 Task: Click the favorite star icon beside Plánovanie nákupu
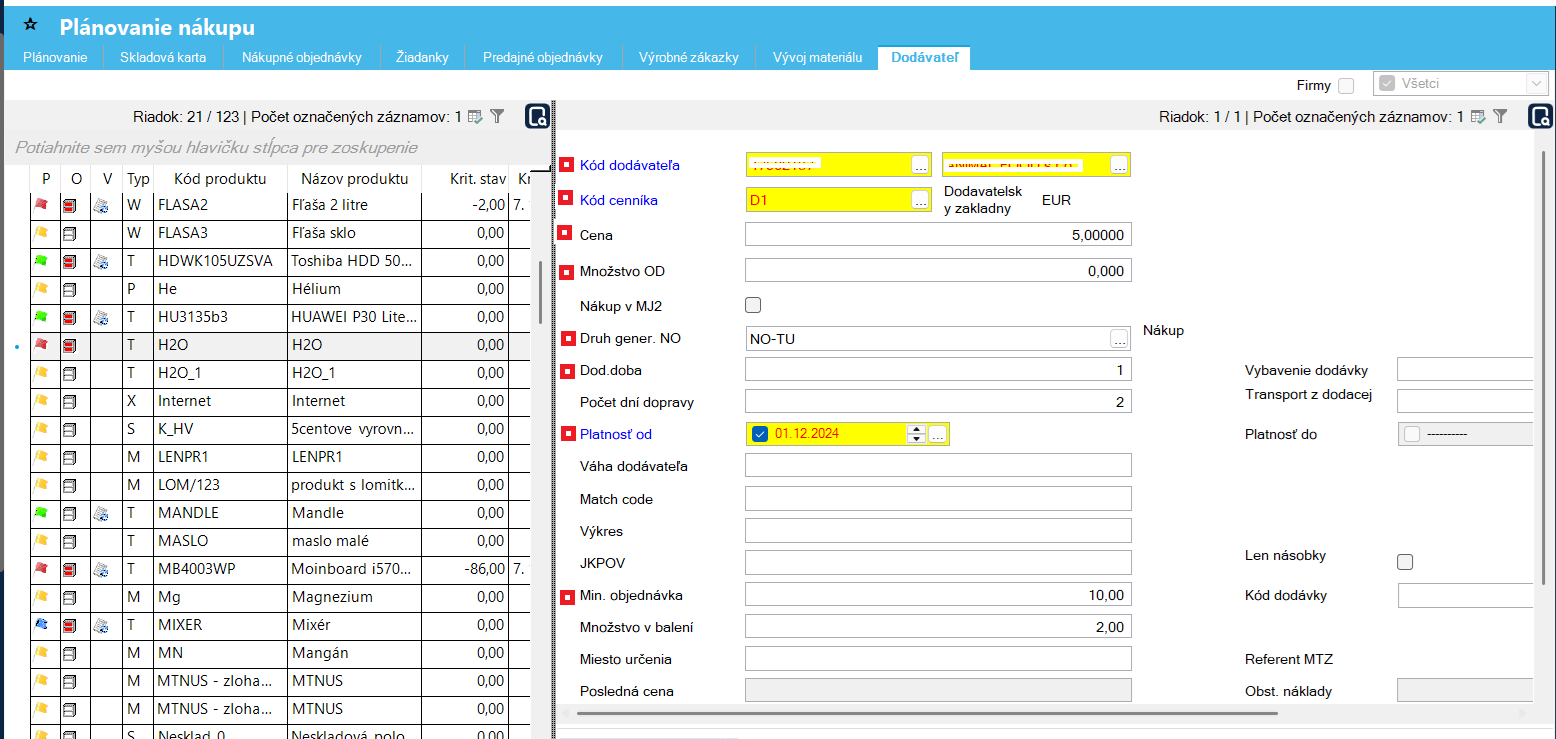coord(30,26)
